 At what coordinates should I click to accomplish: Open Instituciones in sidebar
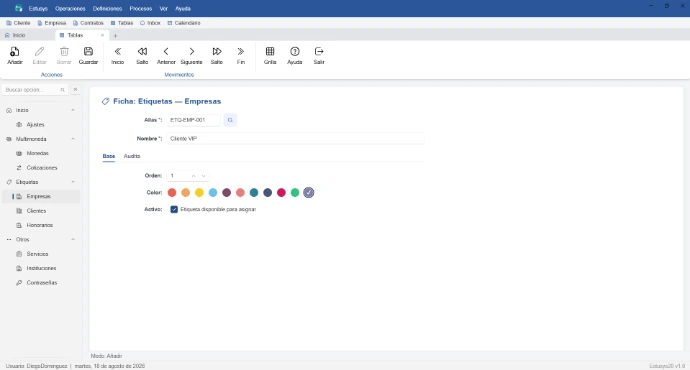point(40,268)
